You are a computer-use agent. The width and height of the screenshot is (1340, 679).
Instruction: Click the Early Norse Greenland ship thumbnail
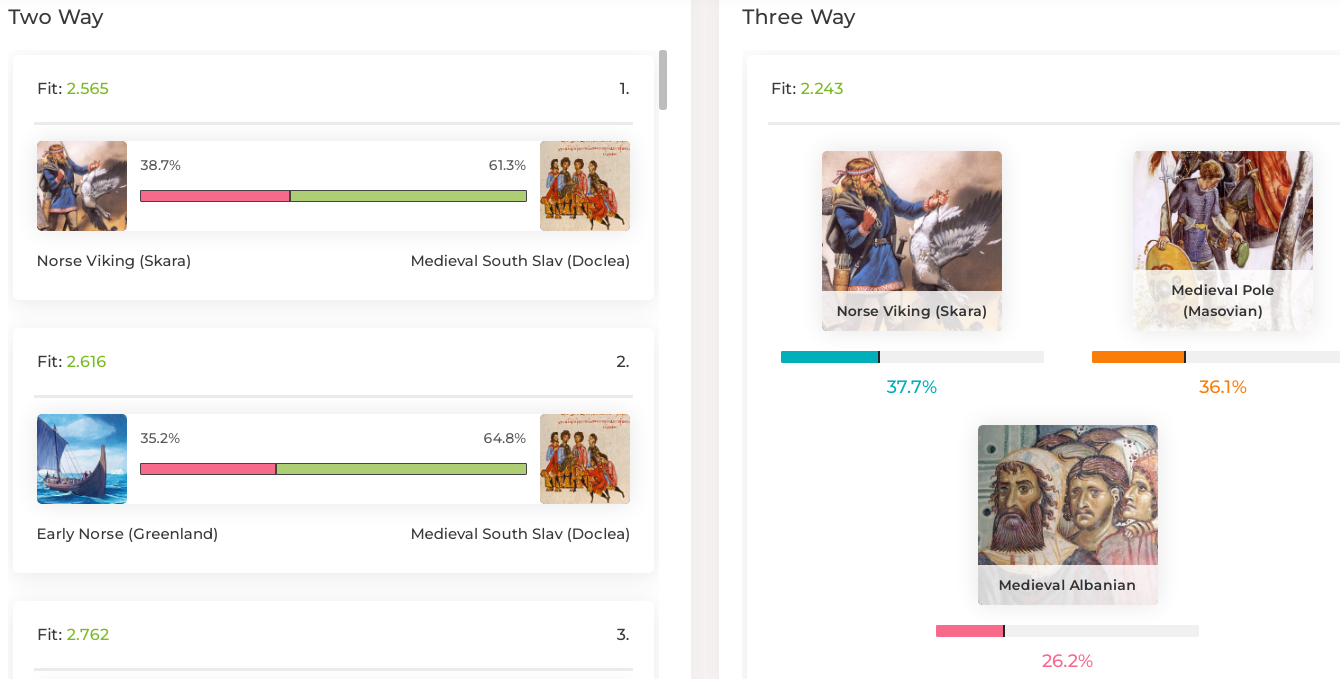click(82, 459)
